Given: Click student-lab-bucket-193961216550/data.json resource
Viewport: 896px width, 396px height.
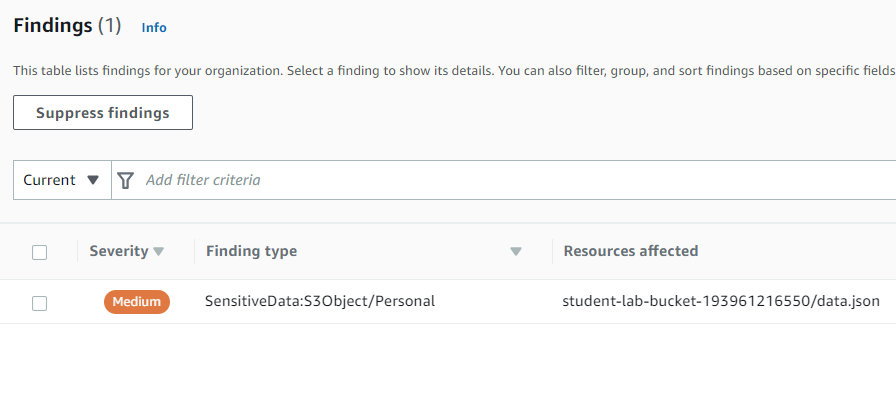Looking at the screenshot, I should 721,301.
